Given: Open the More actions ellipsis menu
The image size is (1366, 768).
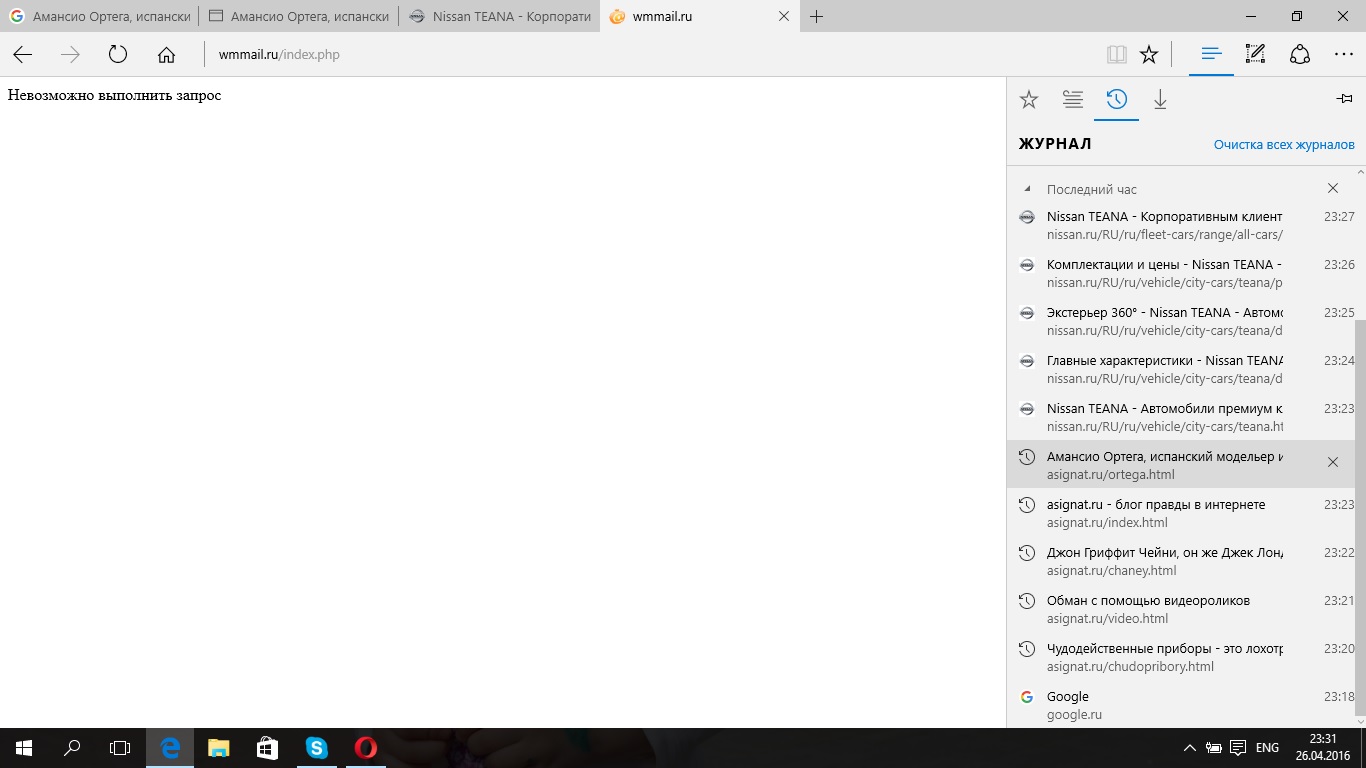Looking at the screenshot, I should point(1344,55).
